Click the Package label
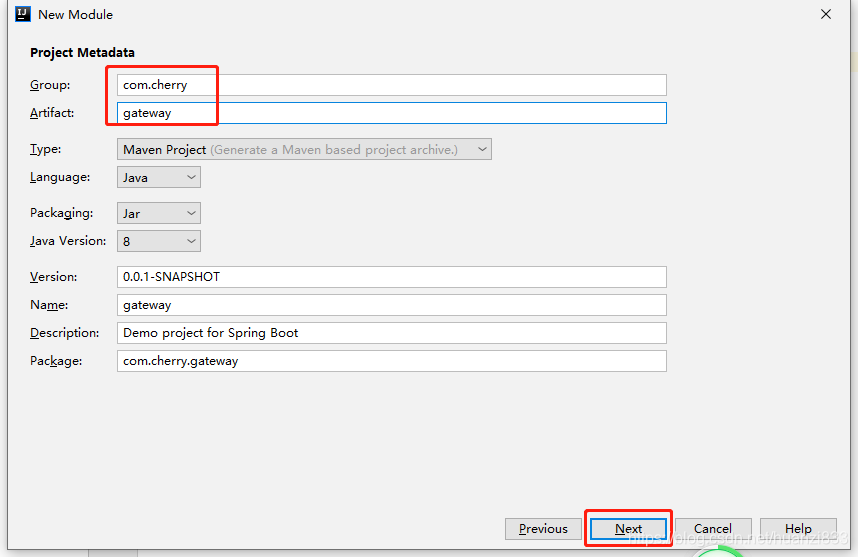 [x=56, y=361]
